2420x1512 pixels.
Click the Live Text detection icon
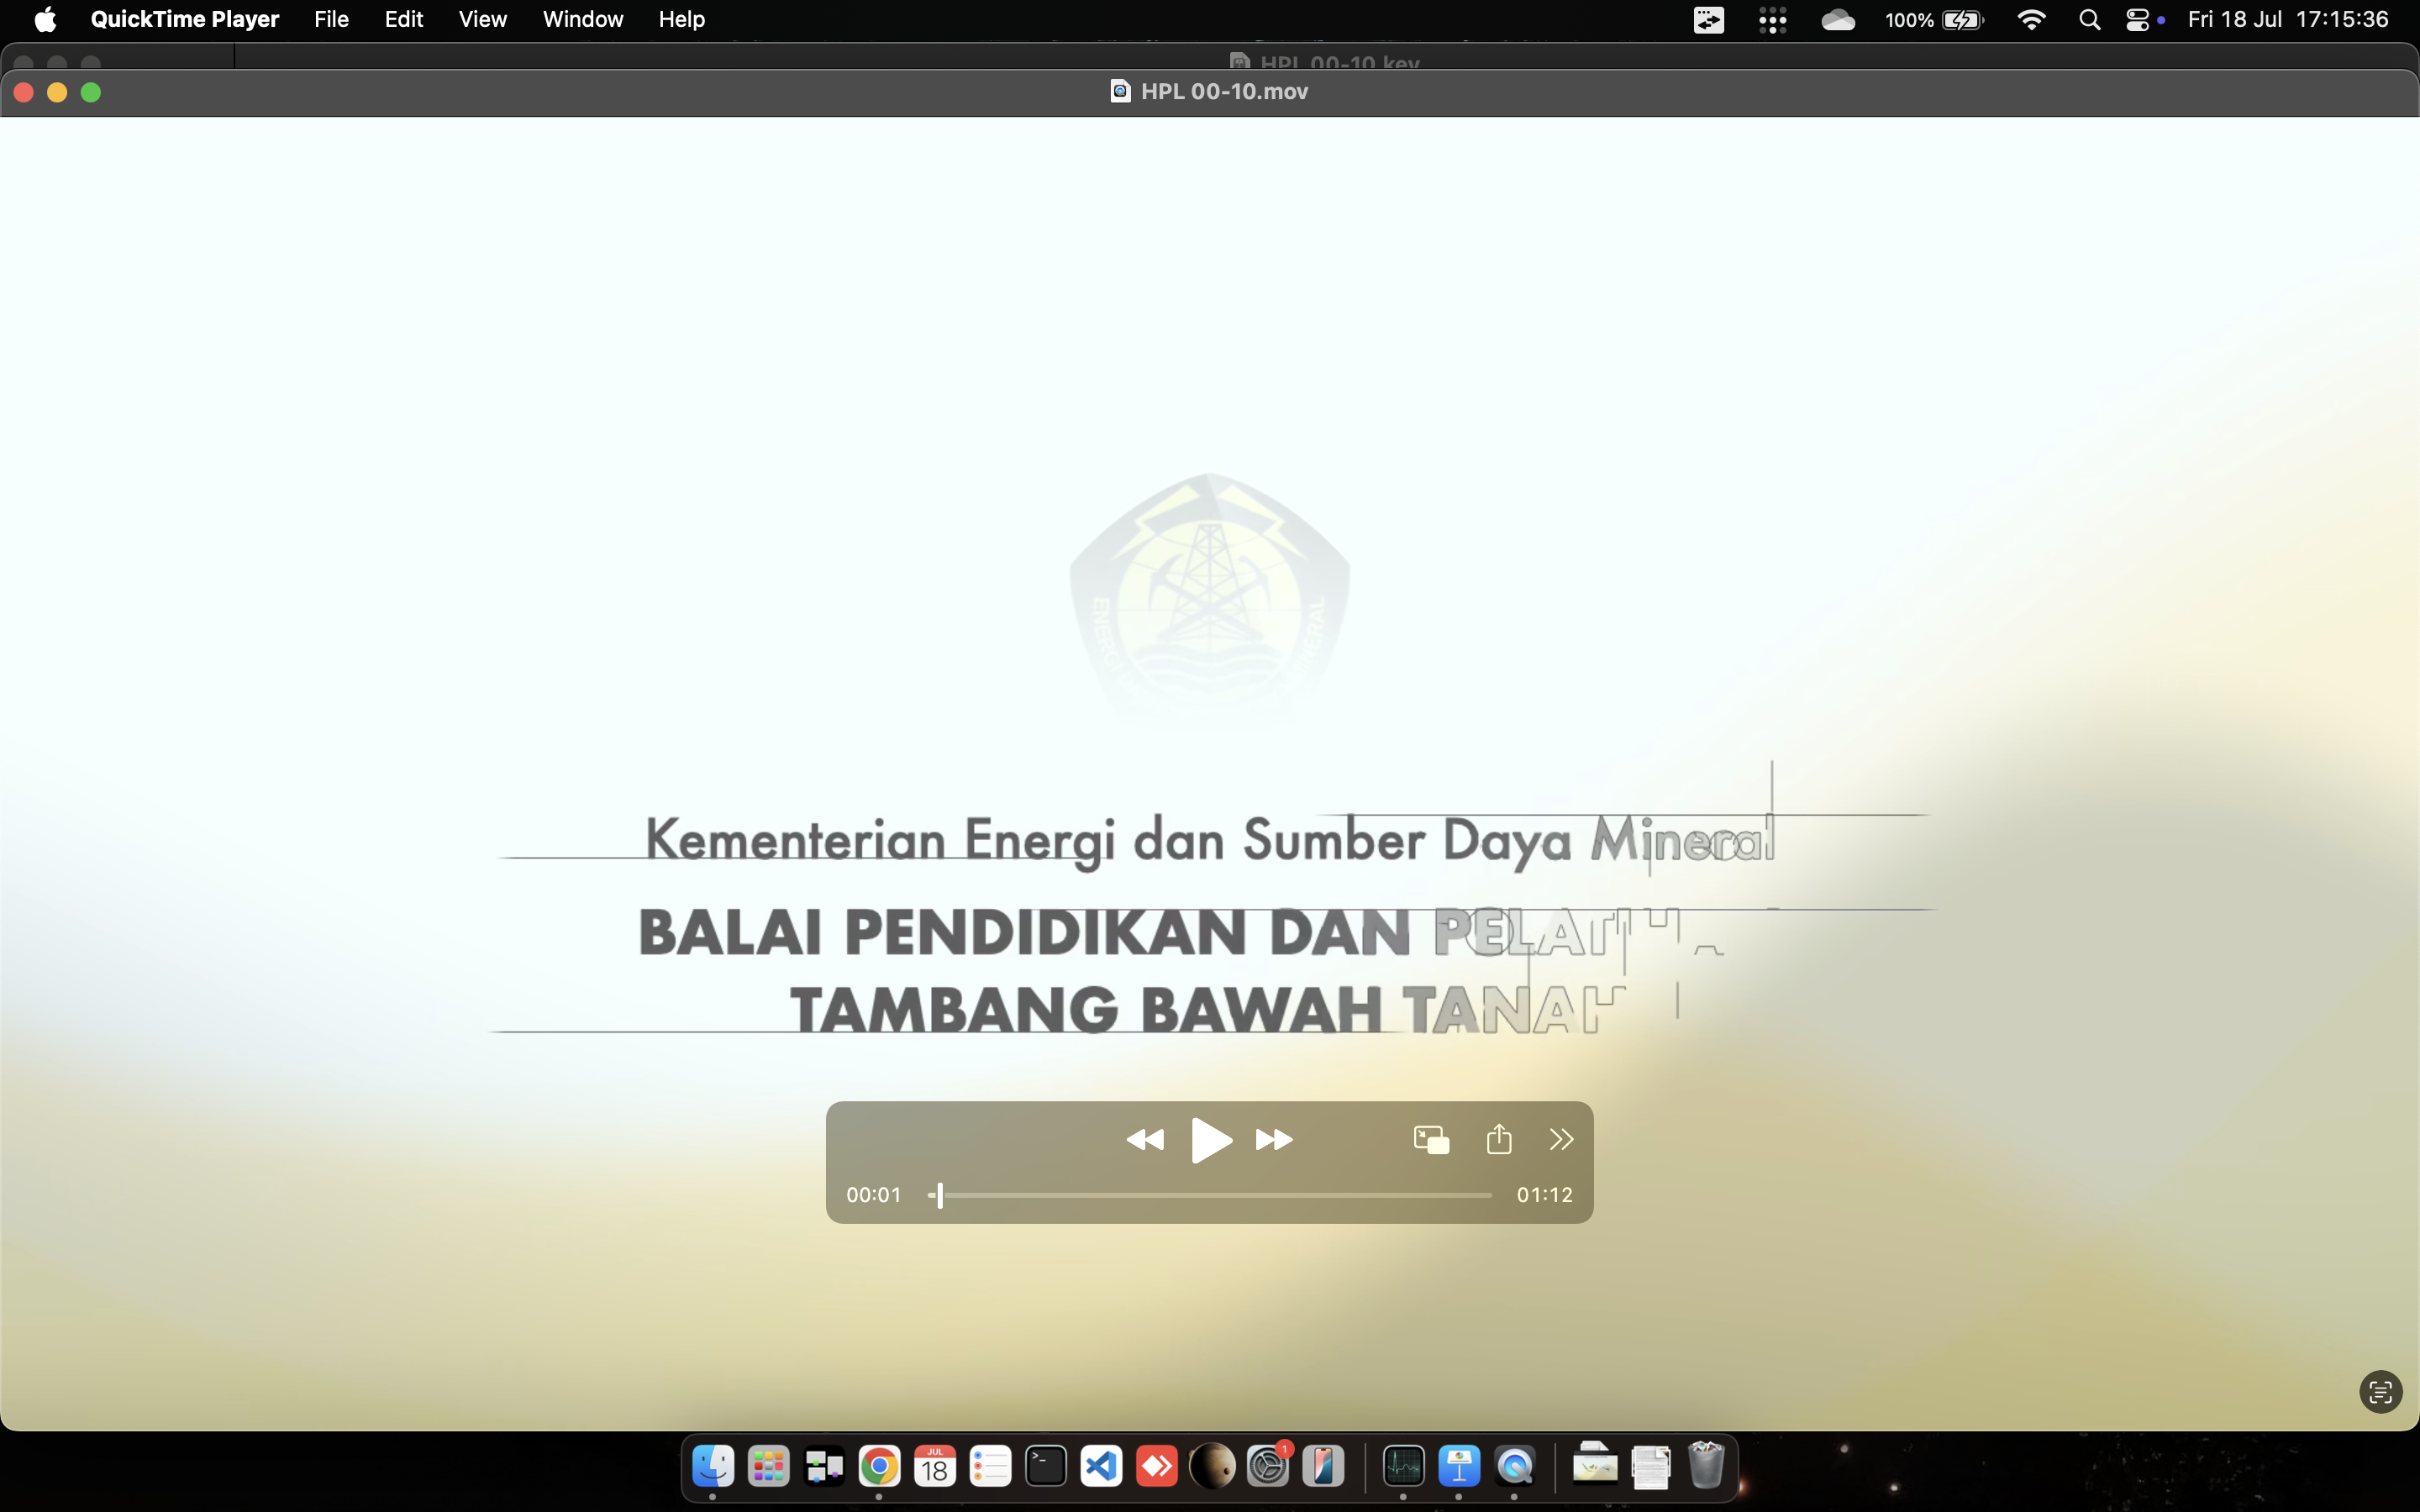click(x=2380, y=1391)
